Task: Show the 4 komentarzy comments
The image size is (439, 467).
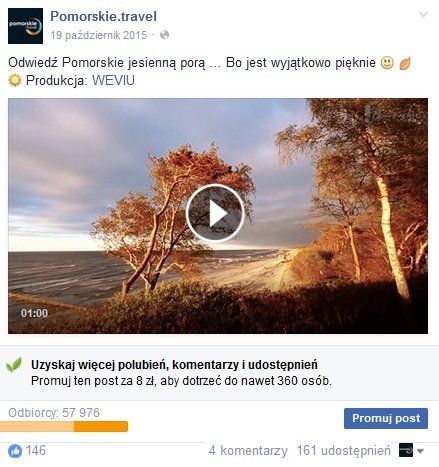Action: 248,451
